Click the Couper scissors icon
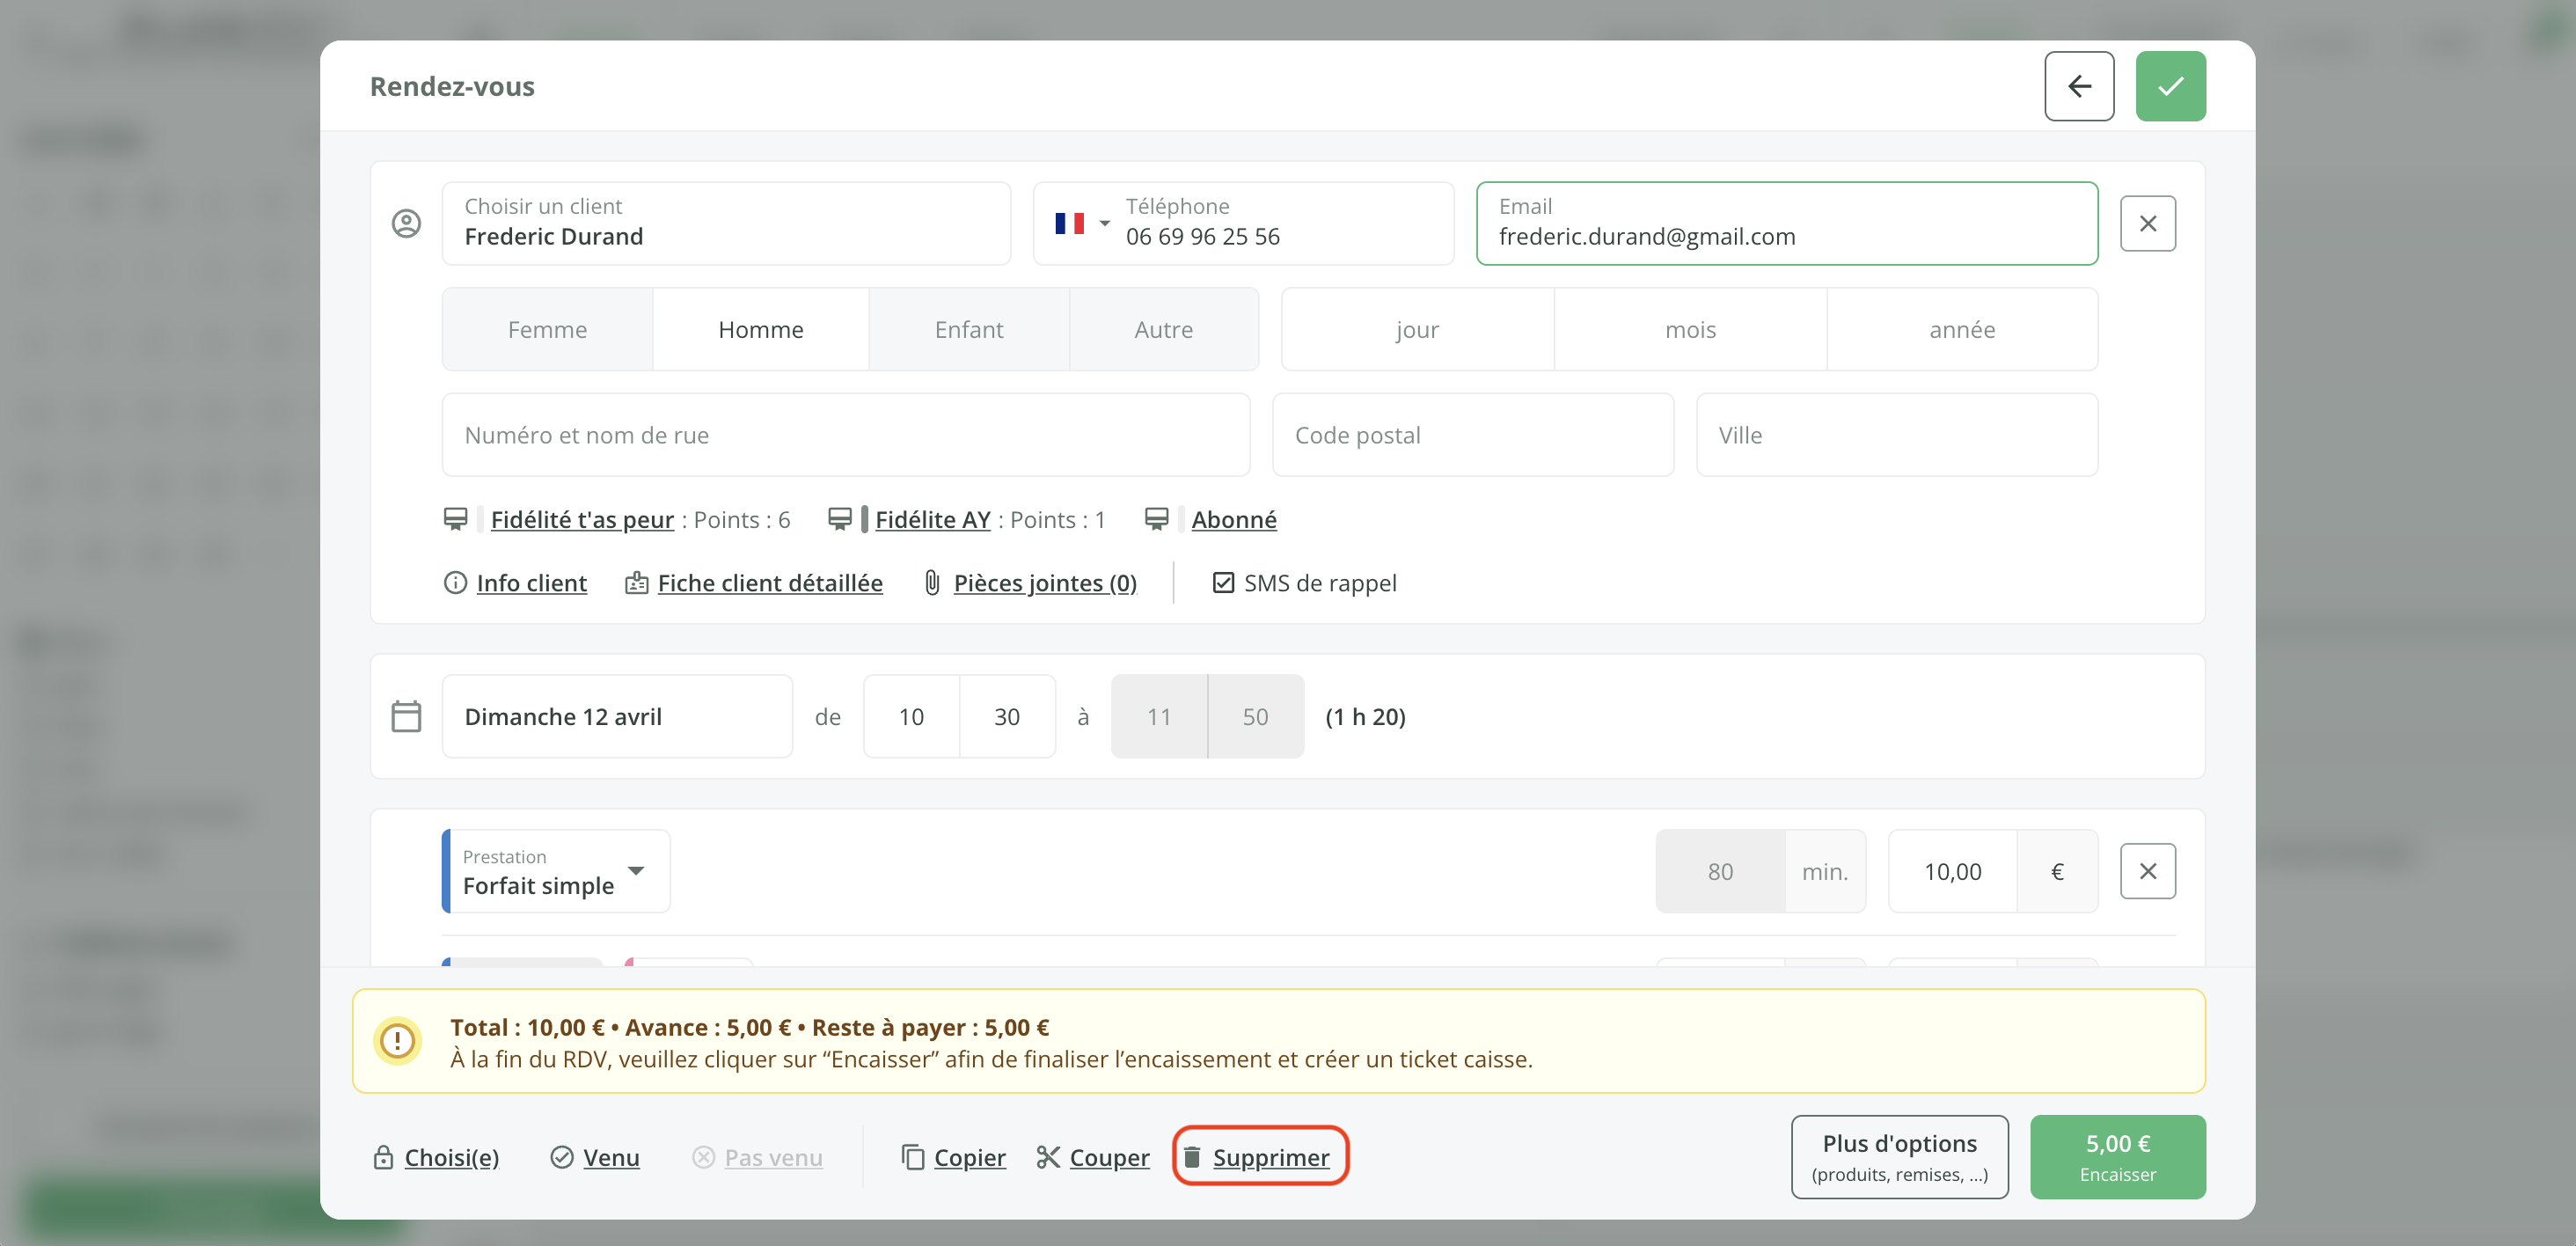 pyautogui.click(x=1047, y=1157)
